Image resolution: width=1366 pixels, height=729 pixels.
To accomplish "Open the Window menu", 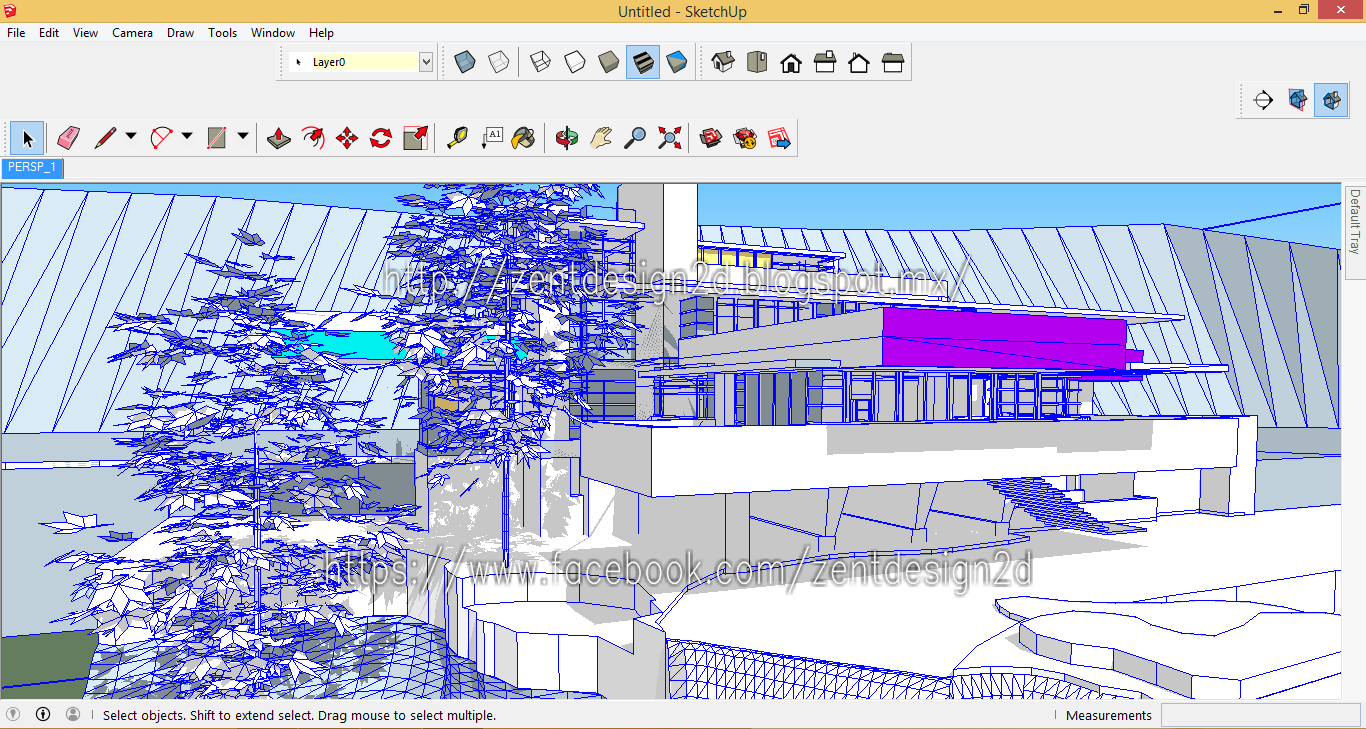I will (273, 33).
